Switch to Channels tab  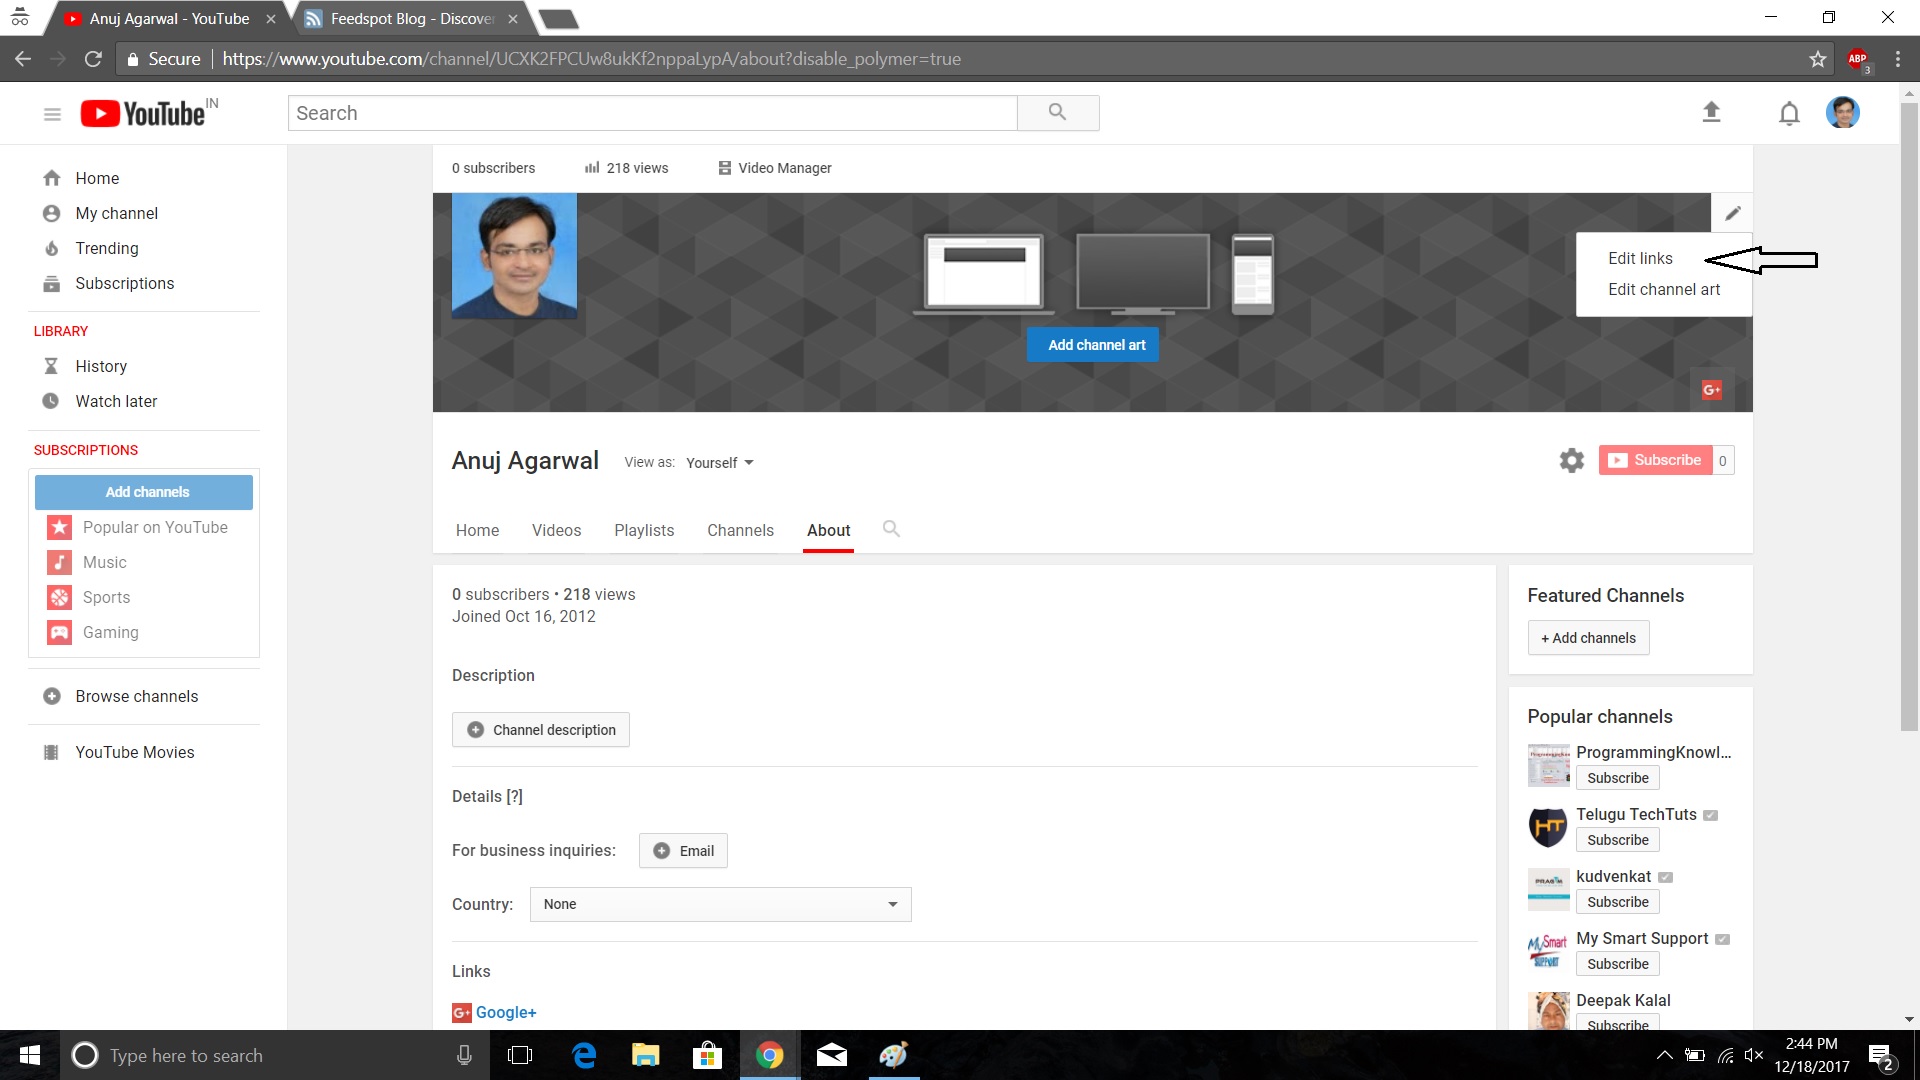pyautogui.click(x=740, y=530)
